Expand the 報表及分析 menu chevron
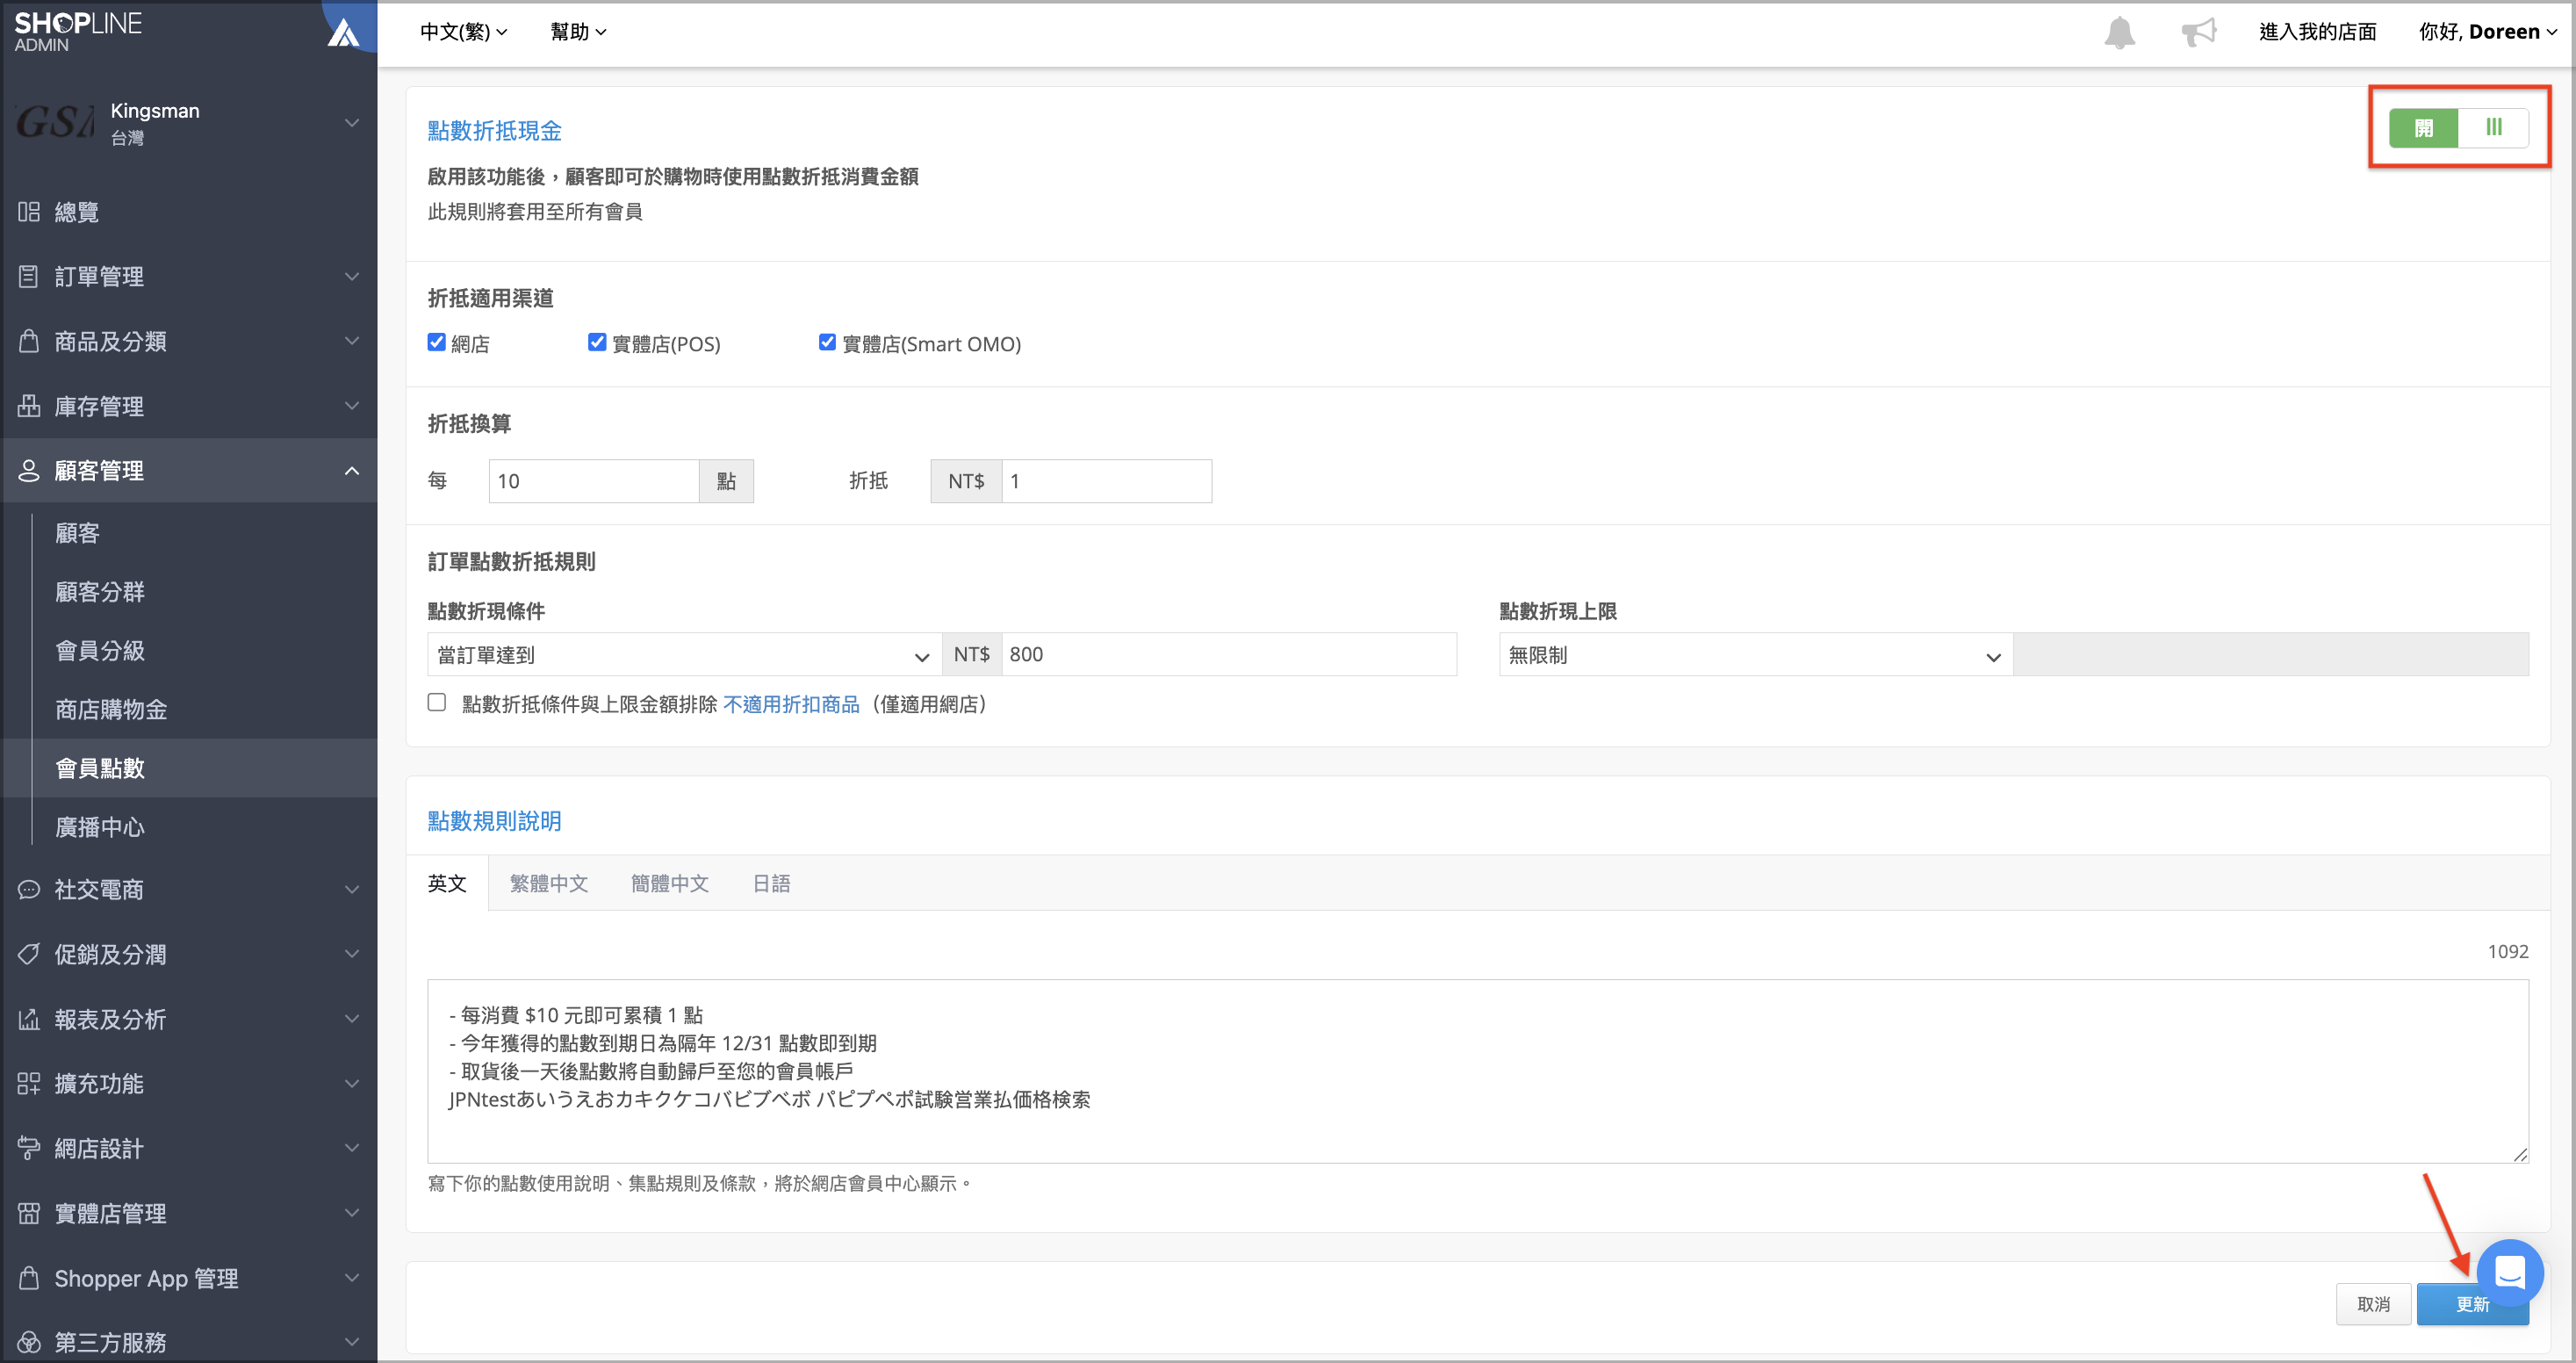The height and width of the screenshot is (1363, 2576). point(352,1019)
